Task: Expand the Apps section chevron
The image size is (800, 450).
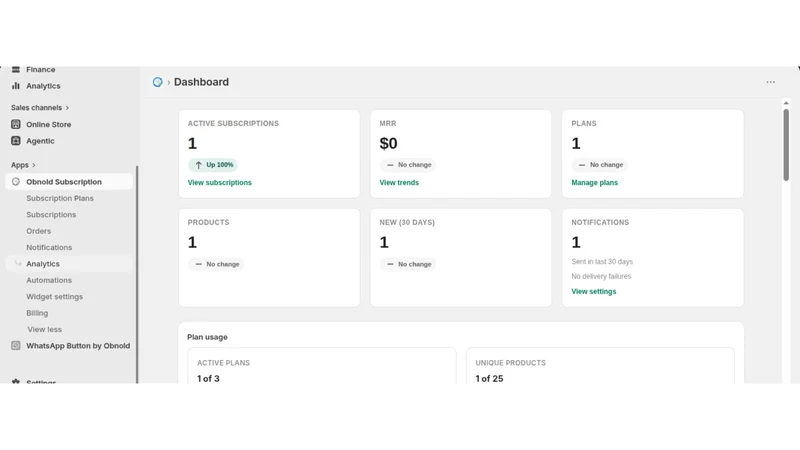Action: click(34, 165)
